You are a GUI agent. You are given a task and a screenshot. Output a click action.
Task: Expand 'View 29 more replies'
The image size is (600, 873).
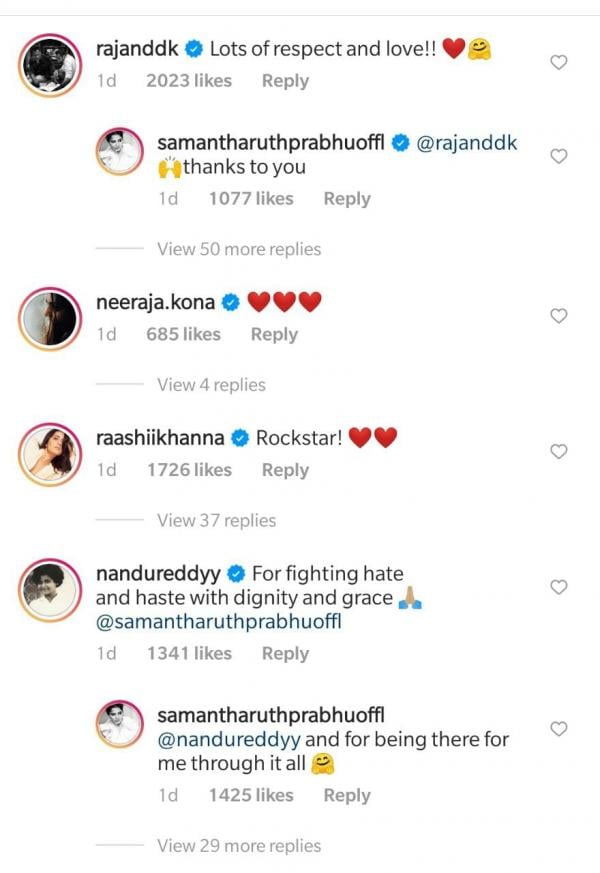click(x=239, y=846)
